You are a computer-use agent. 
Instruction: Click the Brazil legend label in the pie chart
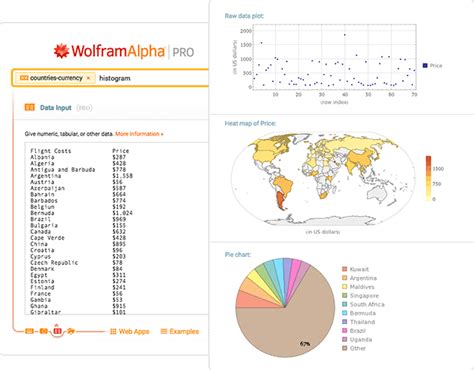tap(358, 331)
